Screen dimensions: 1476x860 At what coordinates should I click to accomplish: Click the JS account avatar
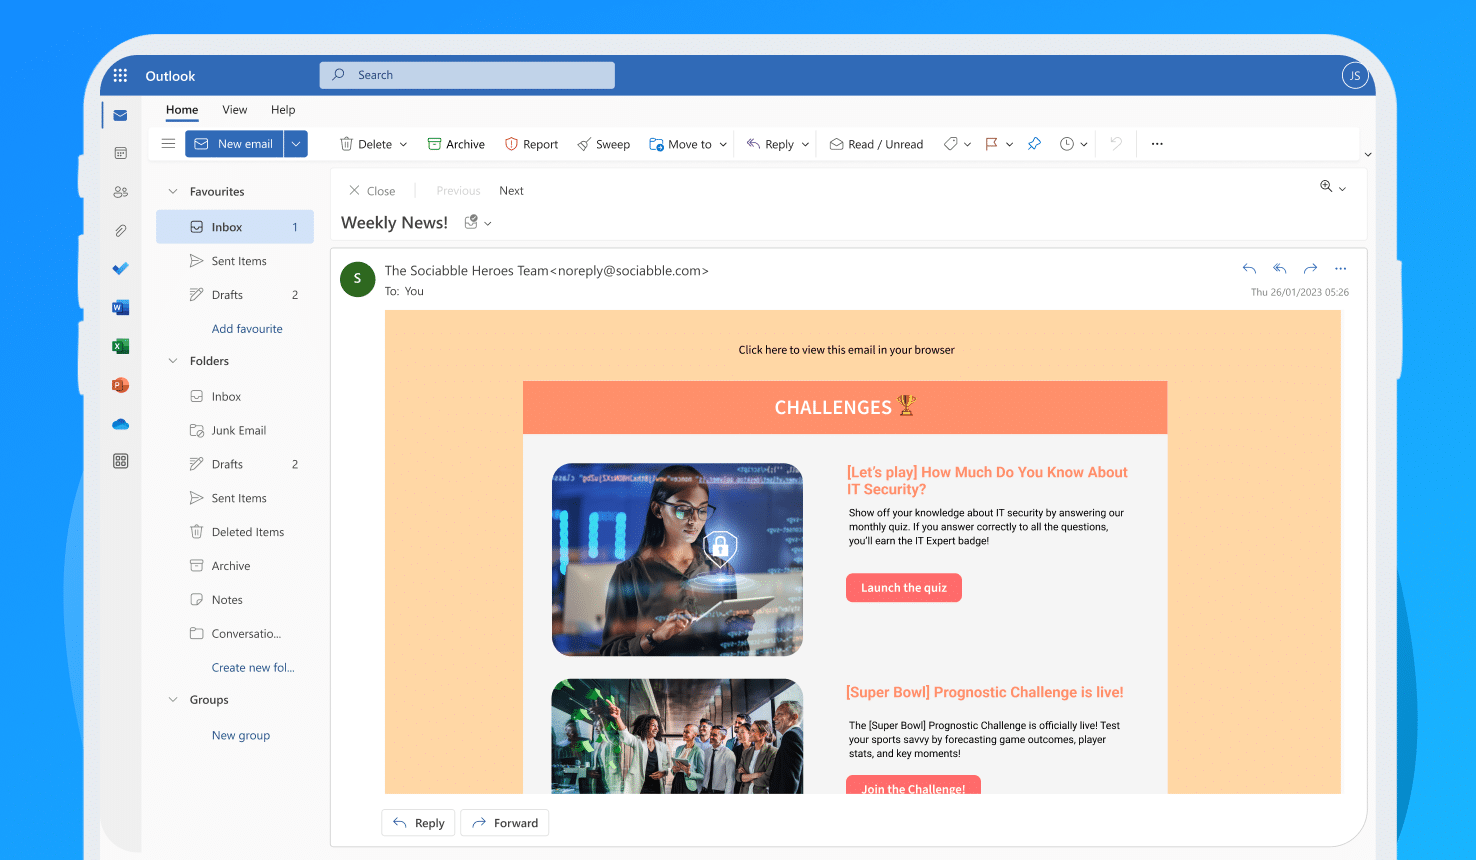[1354, 75]
